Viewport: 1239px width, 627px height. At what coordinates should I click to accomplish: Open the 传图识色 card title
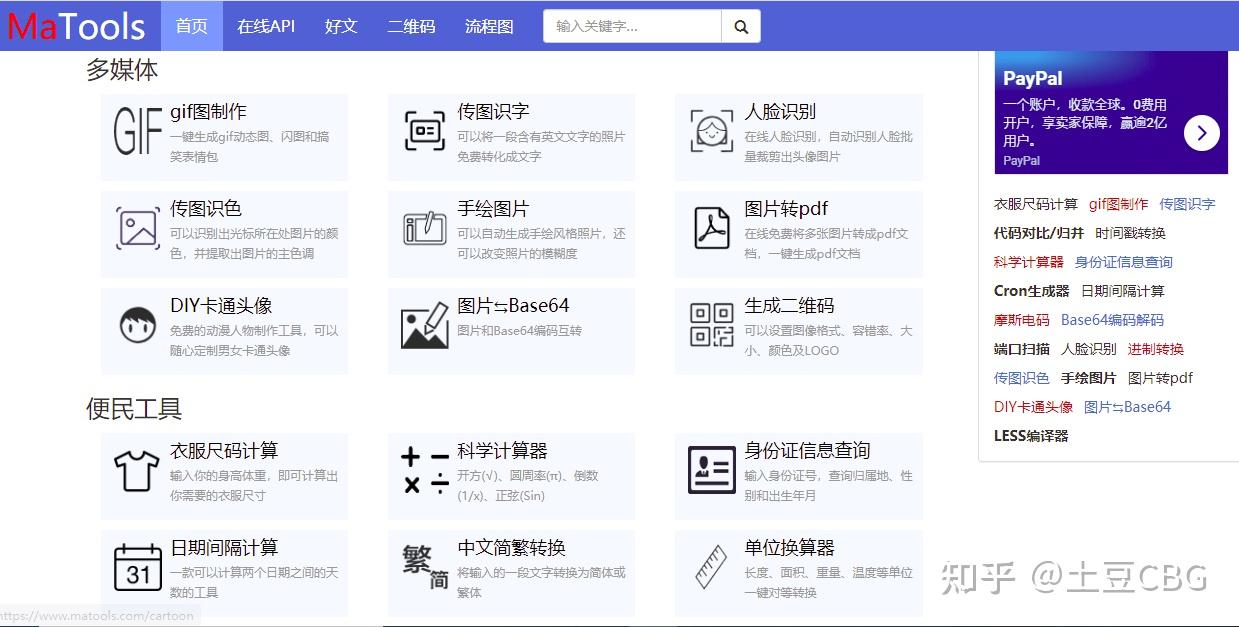206,209
